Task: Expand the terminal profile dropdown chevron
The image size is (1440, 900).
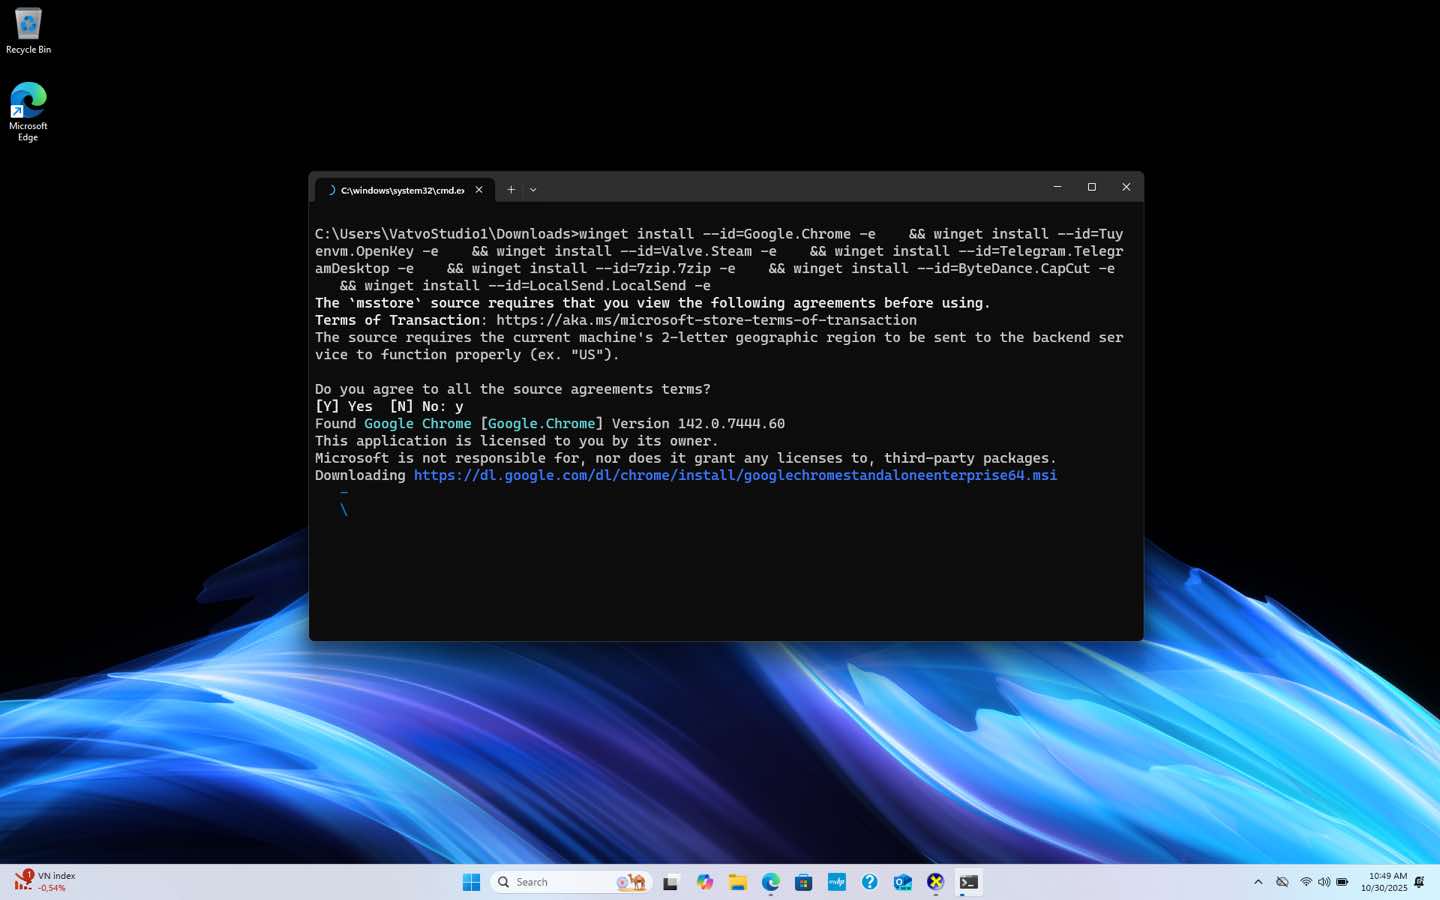Action: (533, 189)
